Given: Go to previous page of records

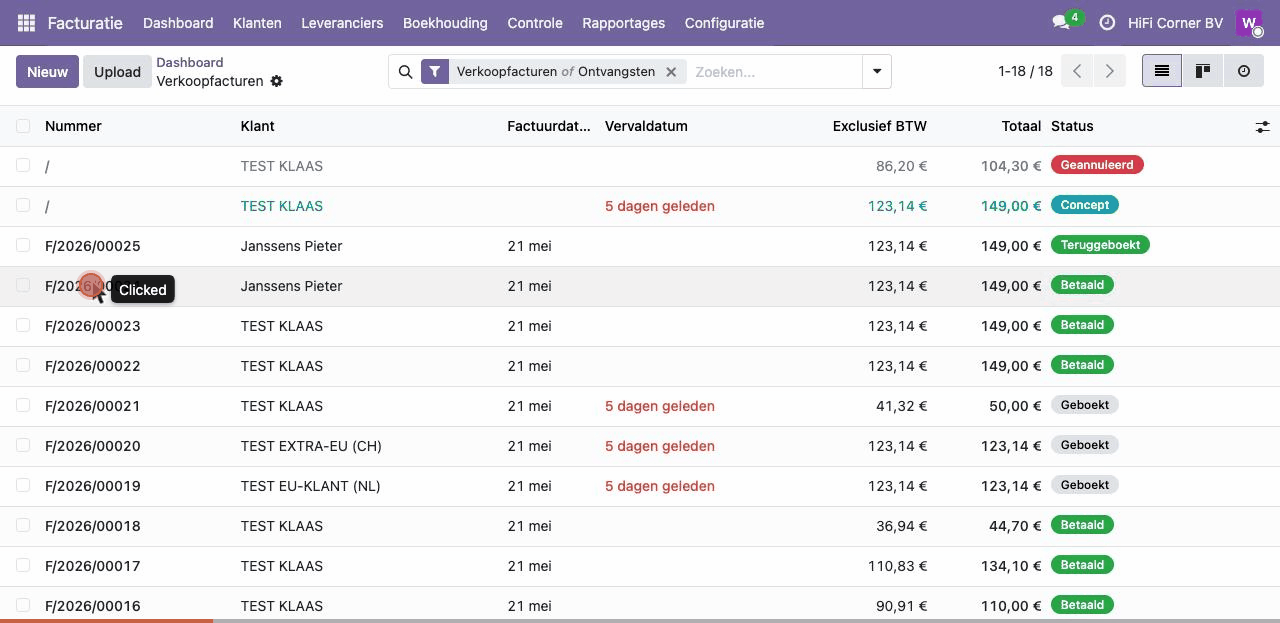Looking at the screenshot, I should coord(1077,71).
